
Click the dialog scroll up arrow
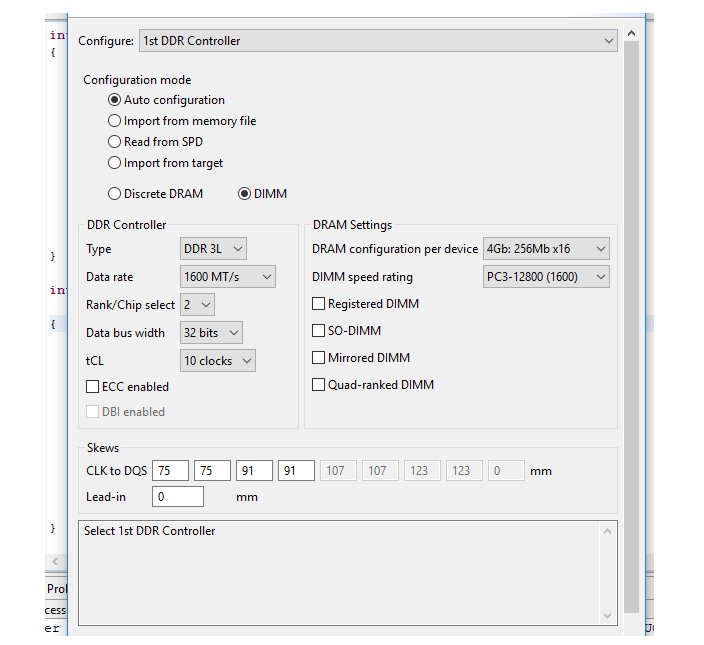[631, 33]
